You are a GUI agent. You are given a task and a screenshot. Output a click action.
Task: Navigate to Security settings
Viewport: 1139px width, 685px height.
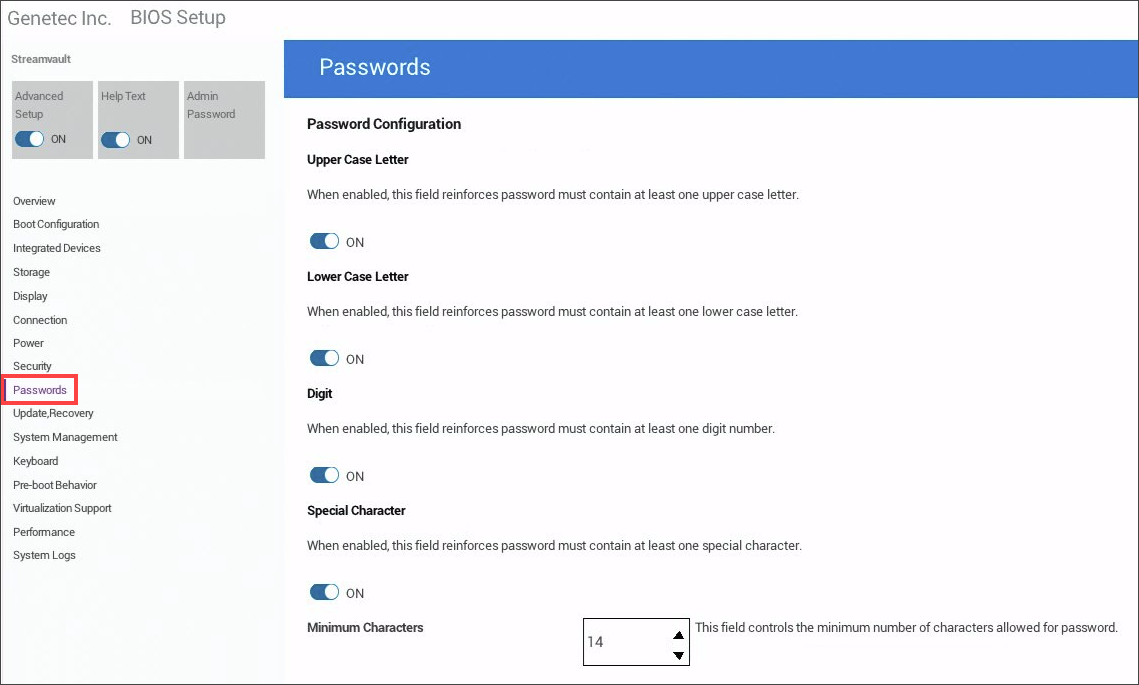(32, 366)
